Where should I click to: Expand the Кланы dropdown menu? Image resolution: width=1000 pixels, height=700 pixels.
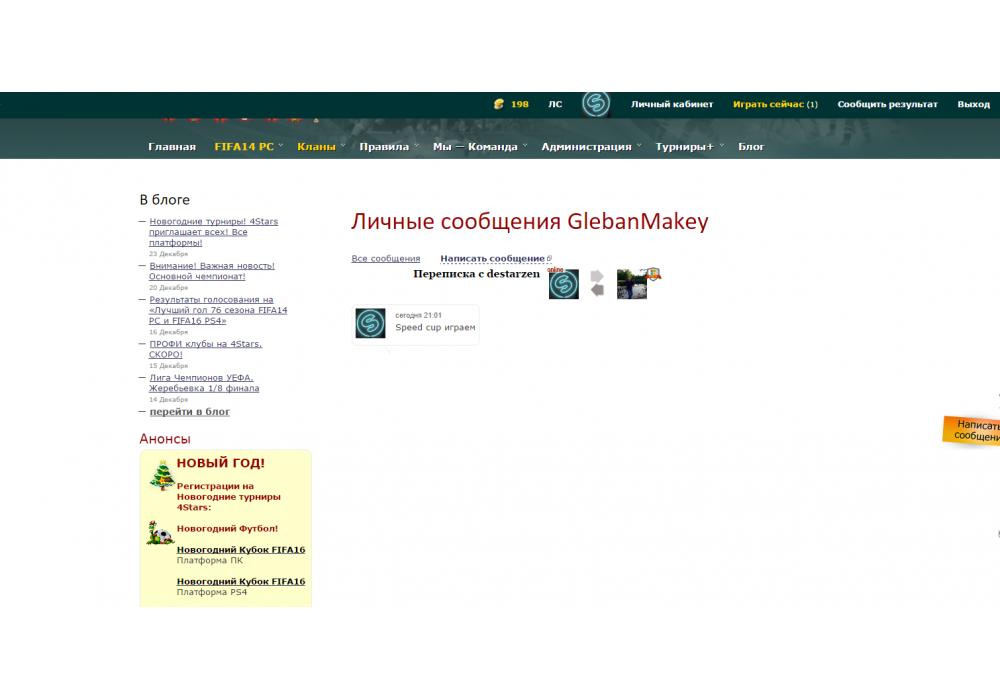317,147
